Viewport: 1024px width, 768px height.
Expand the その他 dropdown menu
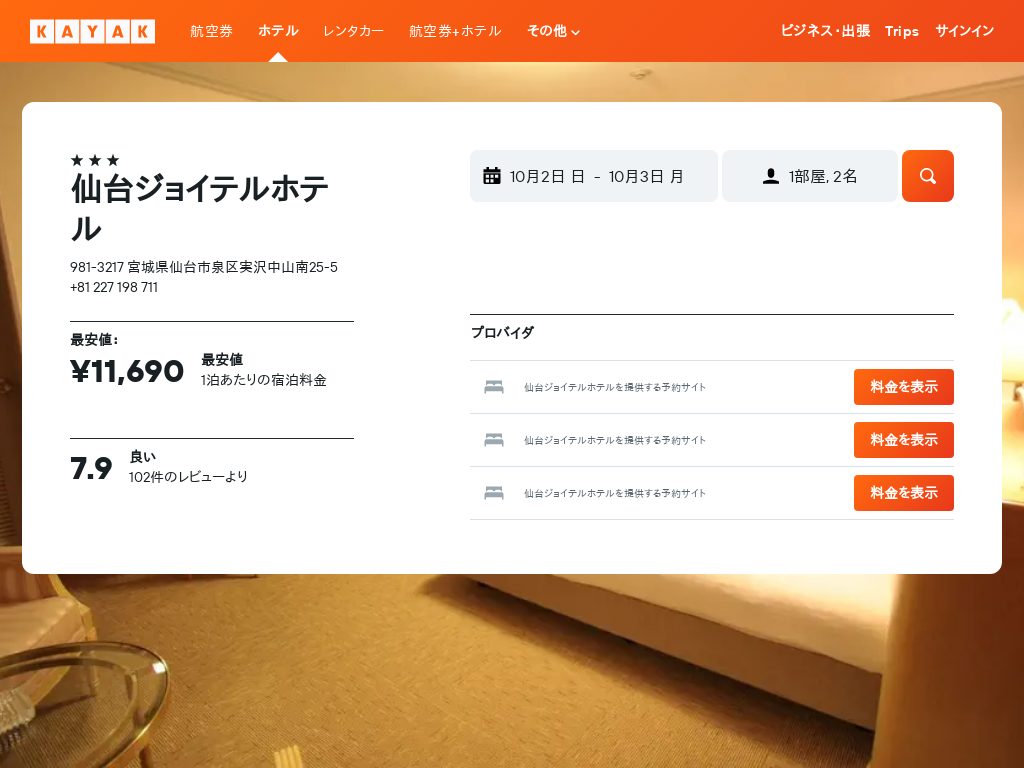point(553,31)
